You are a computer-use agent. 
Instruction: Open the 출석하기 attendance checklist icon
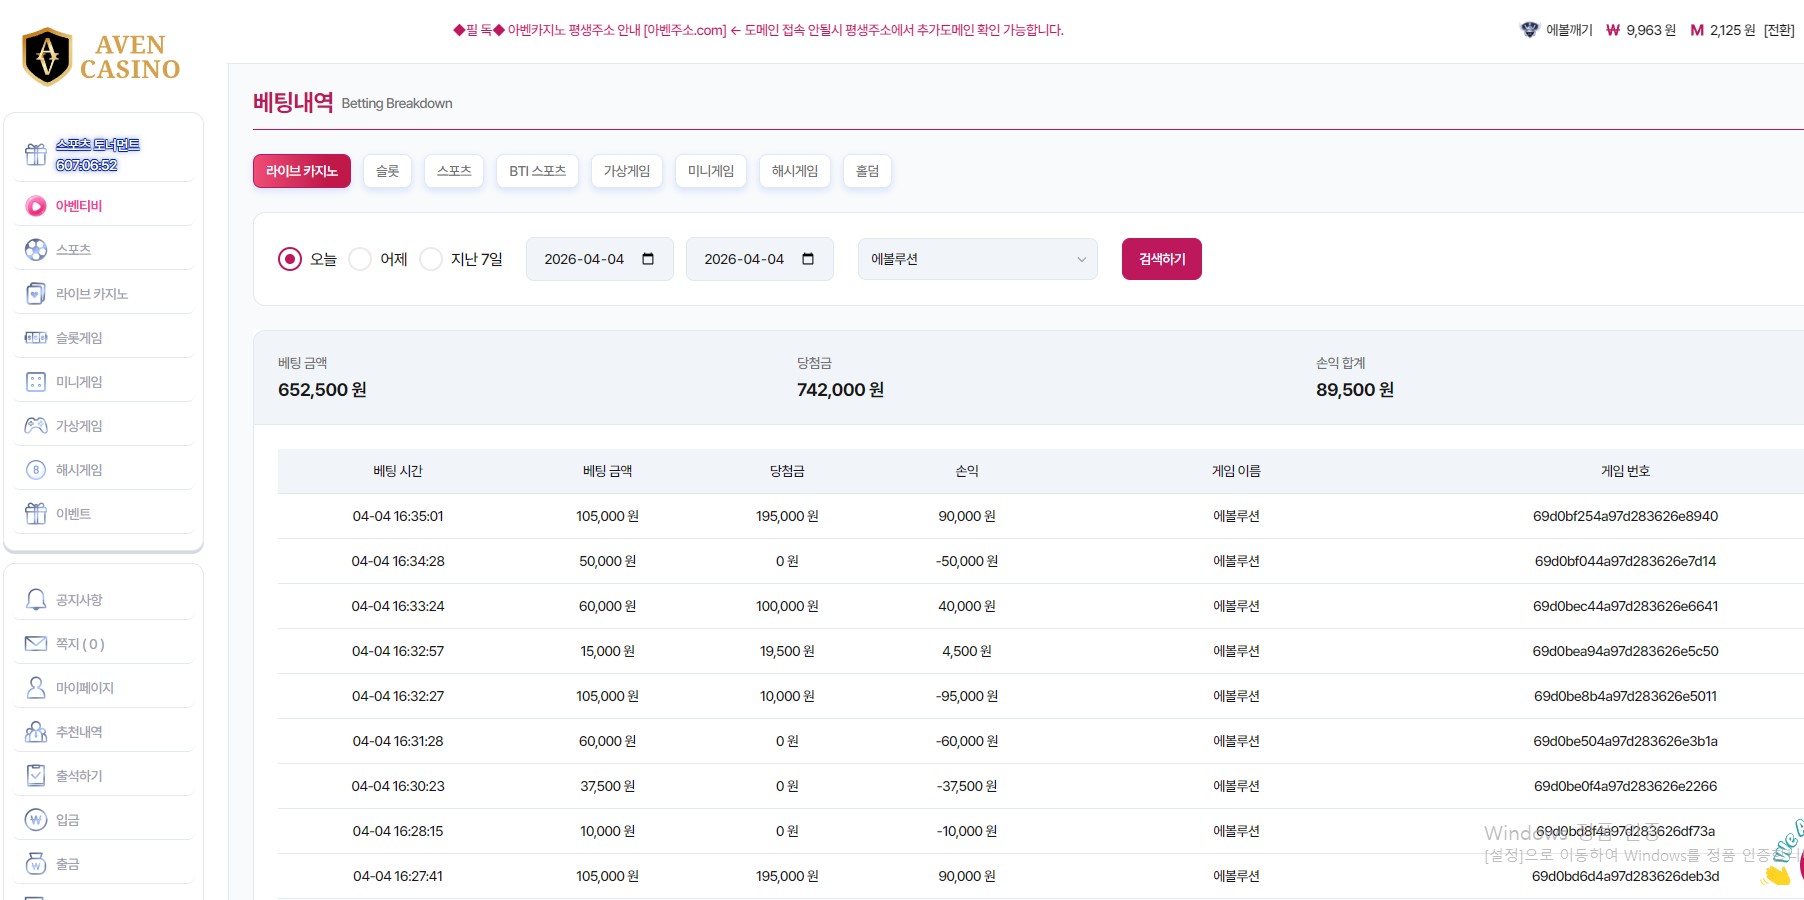tap(36, 776)
